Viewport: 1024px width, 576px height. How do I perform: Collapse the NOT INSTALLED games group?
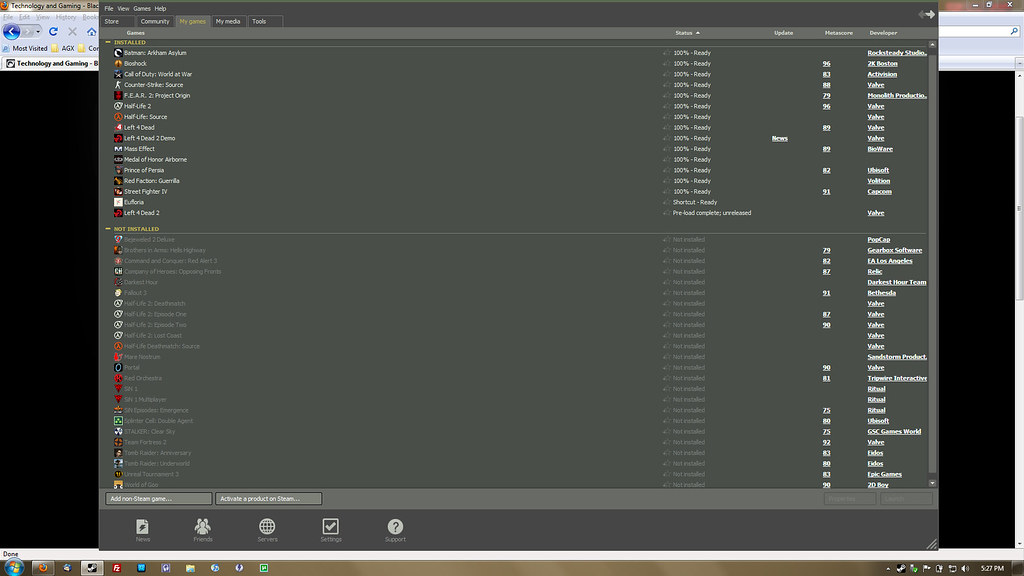tap(108, 229)
